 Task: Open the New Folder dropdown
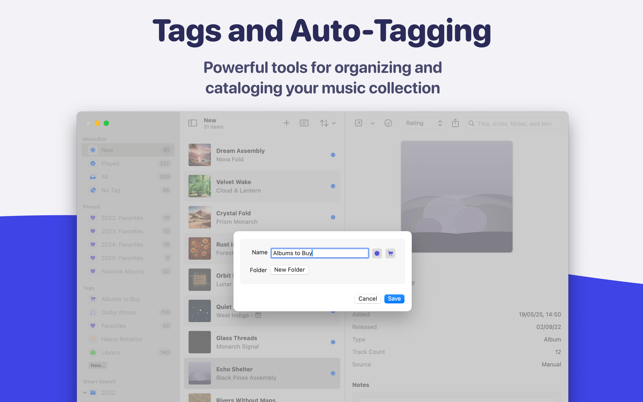point(290,270)
